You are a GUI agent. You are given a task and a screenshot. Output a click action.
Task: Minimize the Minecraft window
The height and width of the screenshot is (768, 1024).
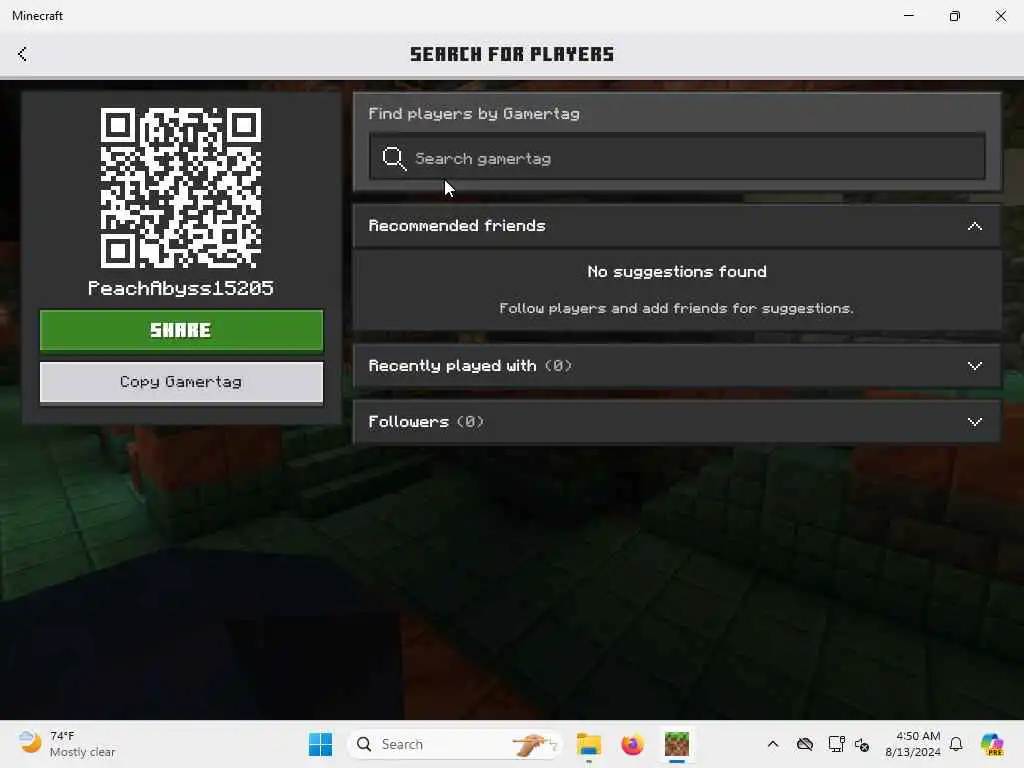click(908, 16)
